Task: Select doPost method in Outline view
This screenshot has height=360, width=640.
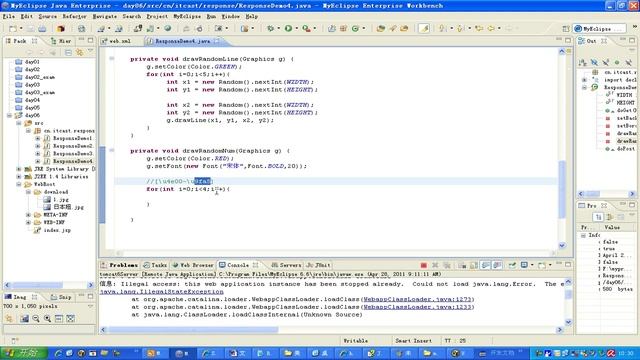Action: click(621, 149)
